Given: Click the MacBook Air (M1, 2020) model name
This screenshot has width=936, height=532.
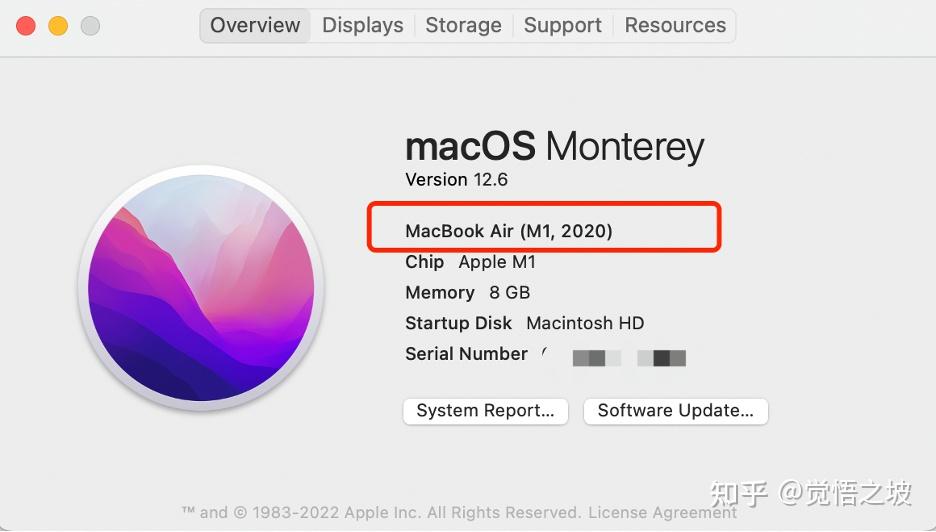Looking at the screenshot, I should tap(508, 231).
